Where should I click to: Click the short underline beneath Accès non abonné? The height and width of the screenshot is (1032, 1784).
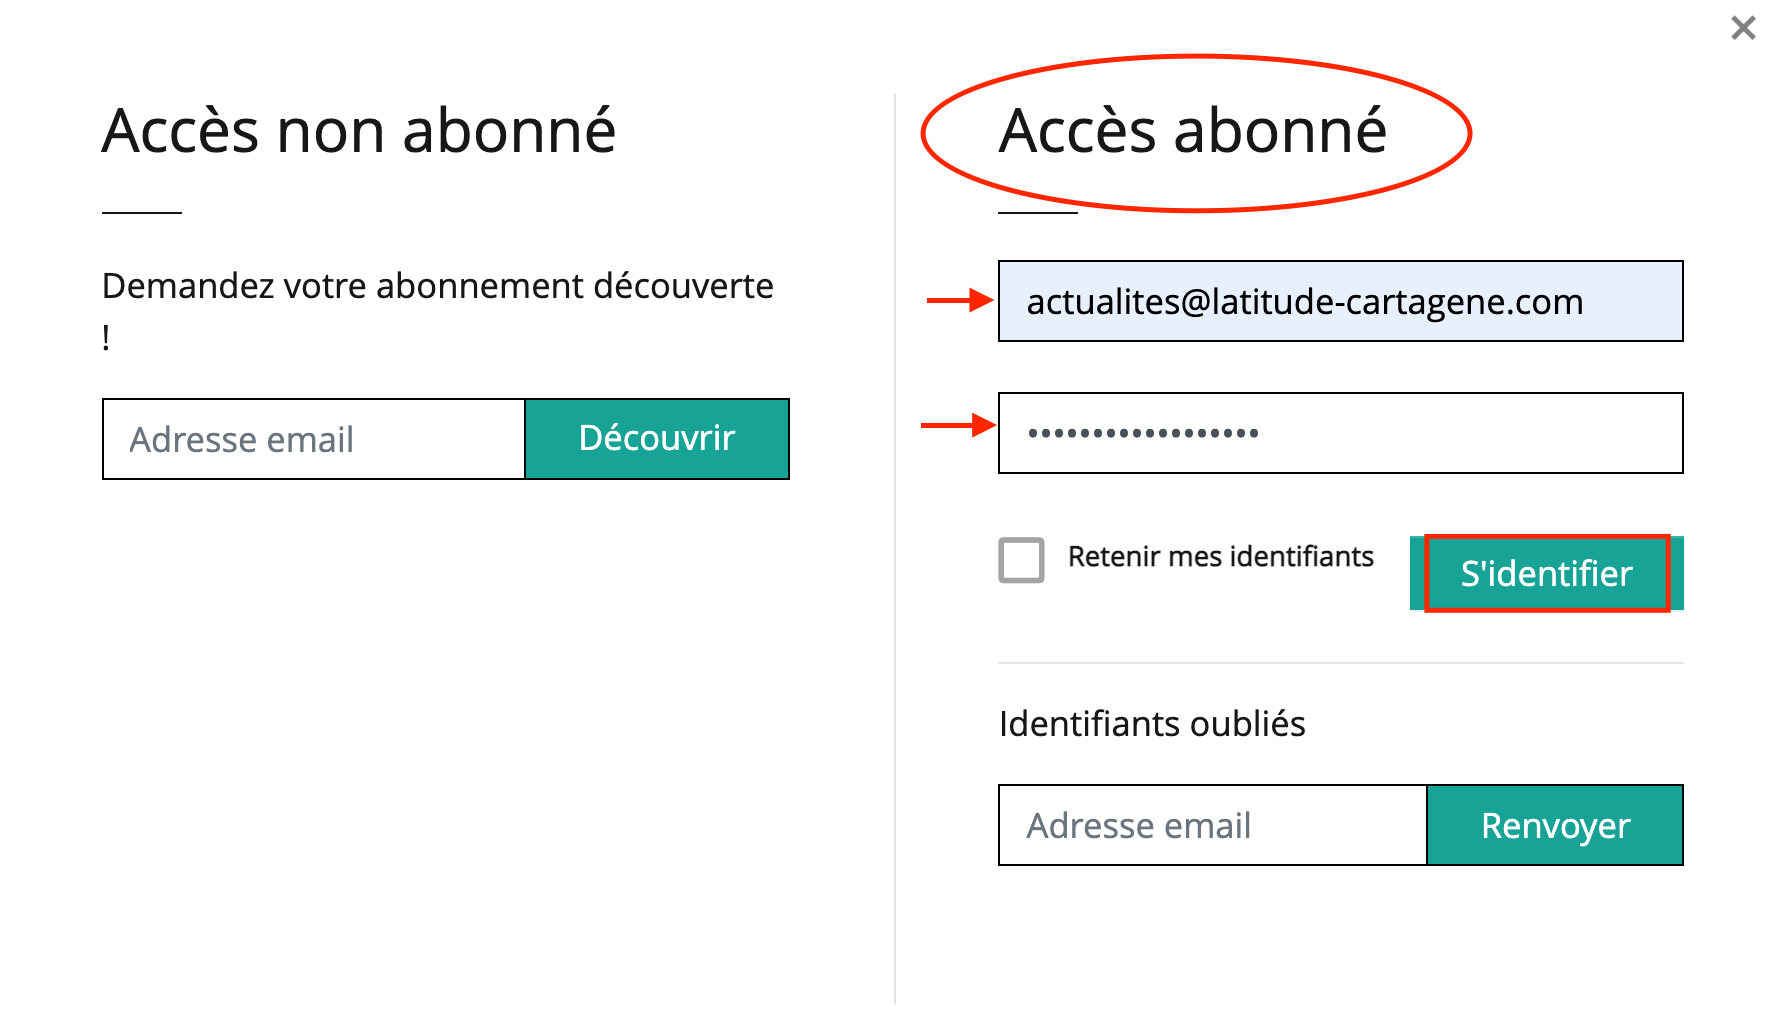coord(142,212)
